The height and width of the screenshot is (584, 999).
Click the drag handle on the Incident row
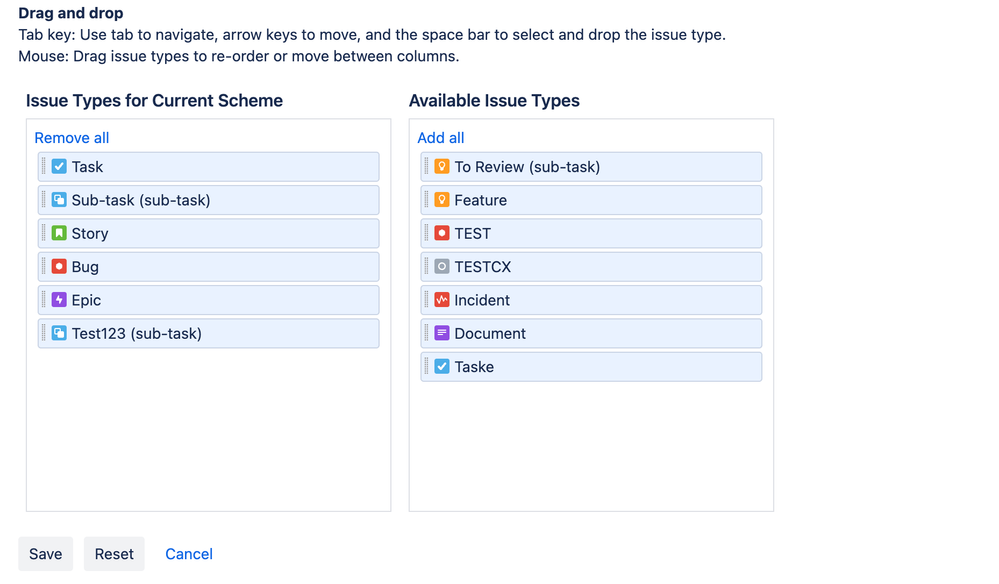tap(424, 300)
